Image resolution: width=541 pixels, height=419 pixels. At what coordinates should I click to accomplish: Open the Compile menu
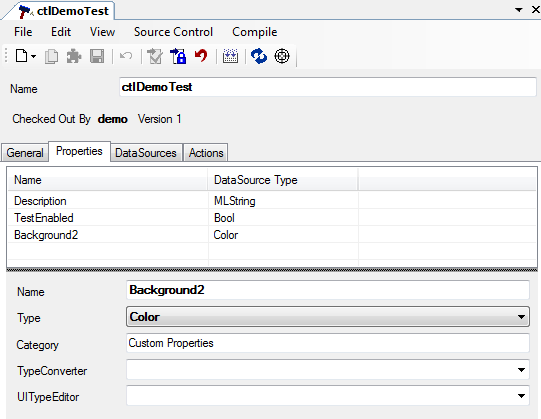coord(255,32)
